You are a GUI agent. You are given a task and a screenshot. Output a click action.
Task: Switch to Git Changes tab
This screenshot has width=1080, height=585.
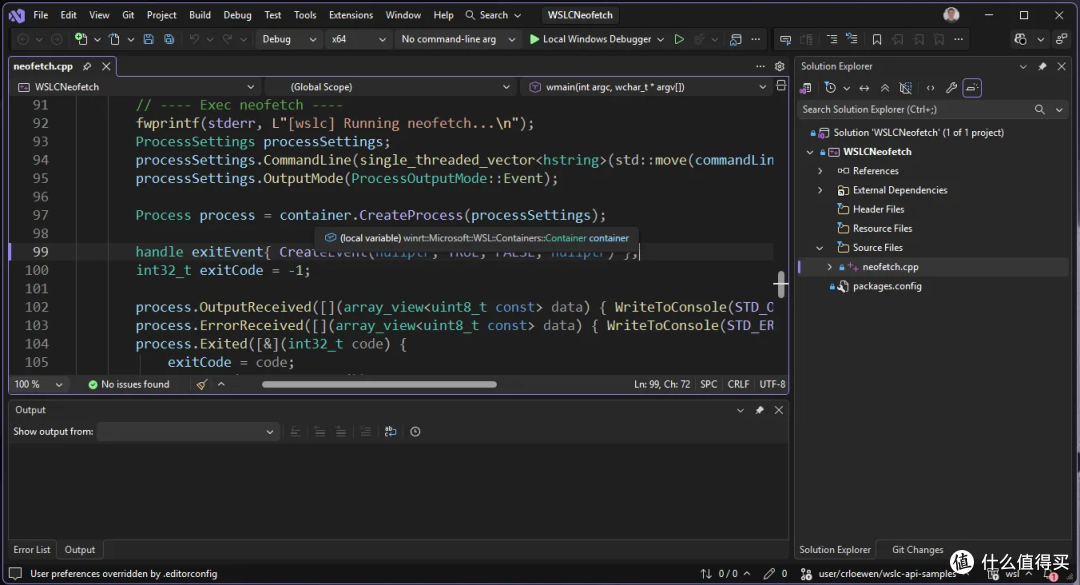[x=917, y=550]
